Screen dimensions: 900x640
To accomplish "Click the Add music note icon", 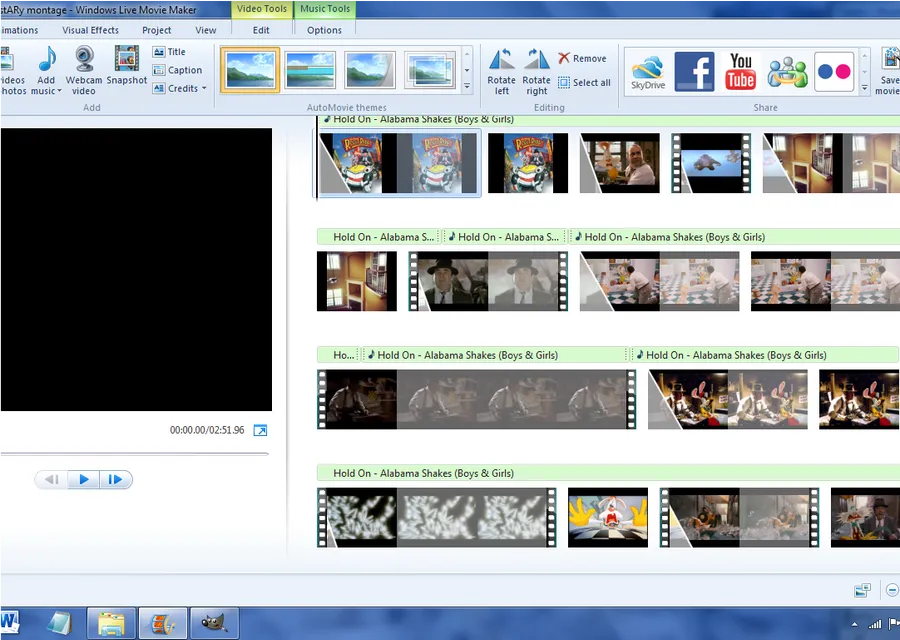I will click(x=47, y=59).
